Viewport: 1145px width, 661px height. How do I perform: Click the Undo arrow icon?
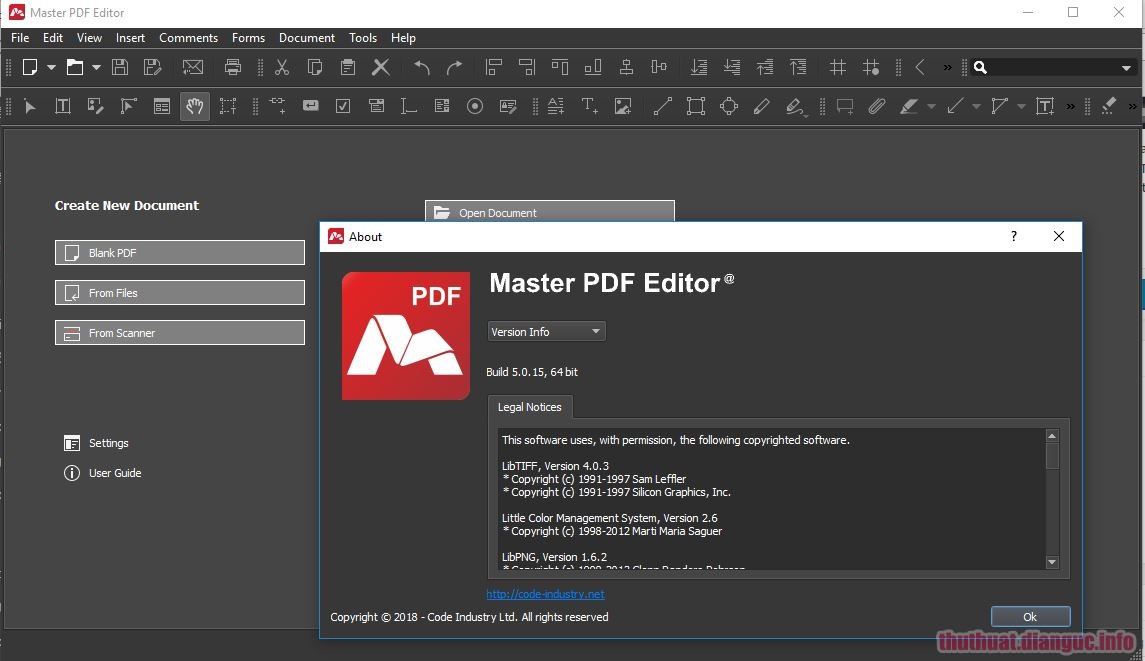[421, 67]
